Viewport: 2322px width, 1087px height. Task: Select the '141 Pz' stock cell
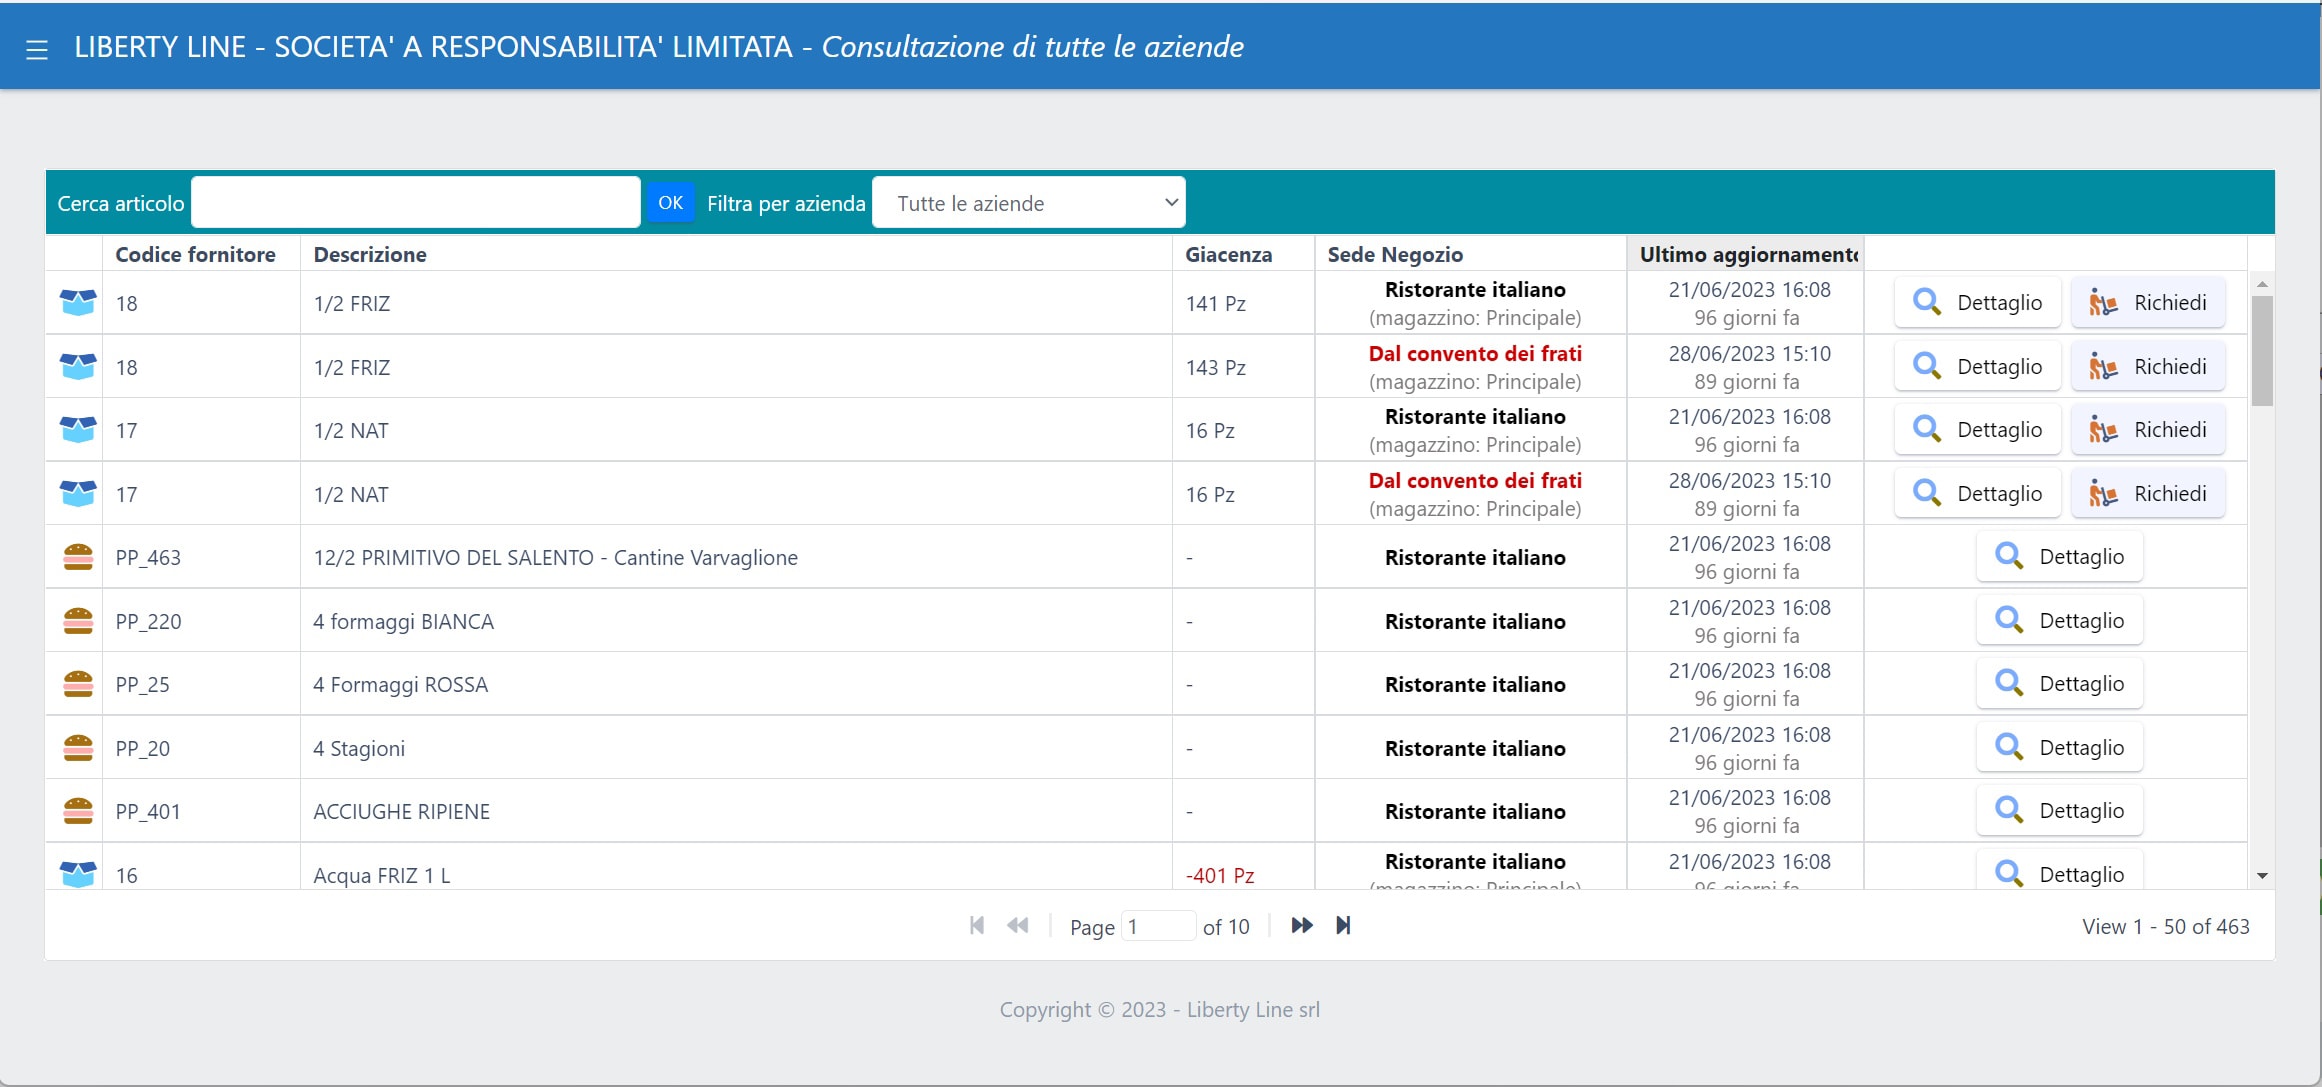[1243, 303]
